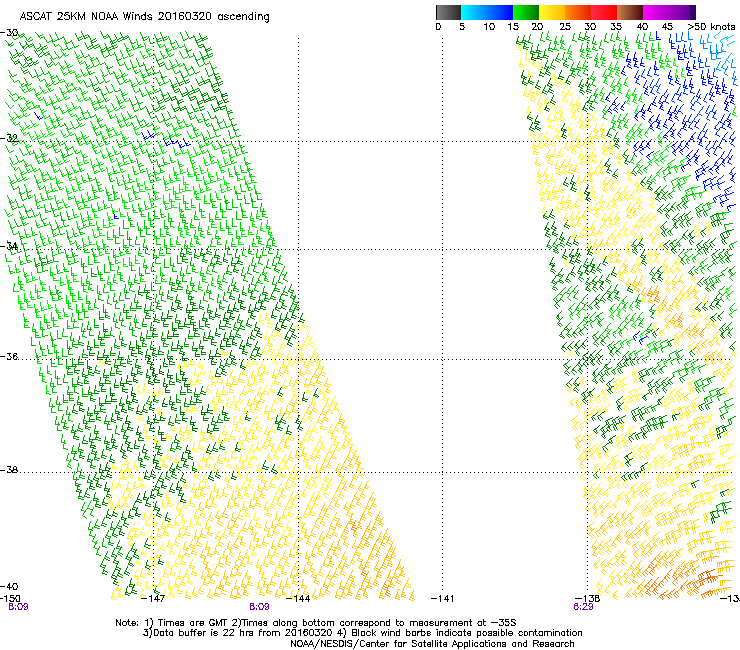740x650 pixels.
Task: Click longitude label -144 on bottom axis
Action: [298, 599]
